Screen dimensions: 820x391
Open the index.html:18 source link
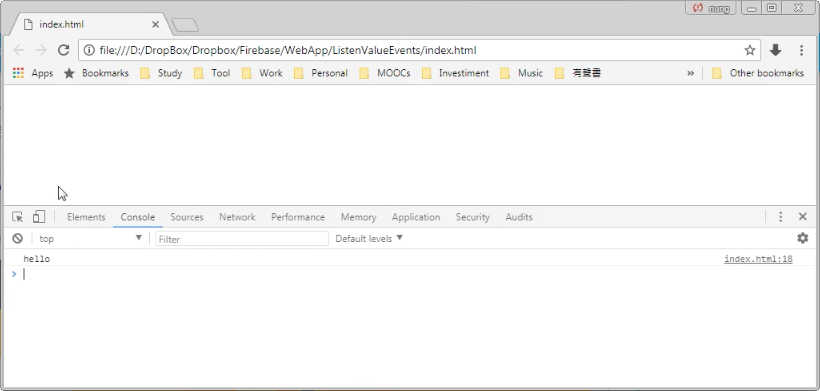(758, 259)
